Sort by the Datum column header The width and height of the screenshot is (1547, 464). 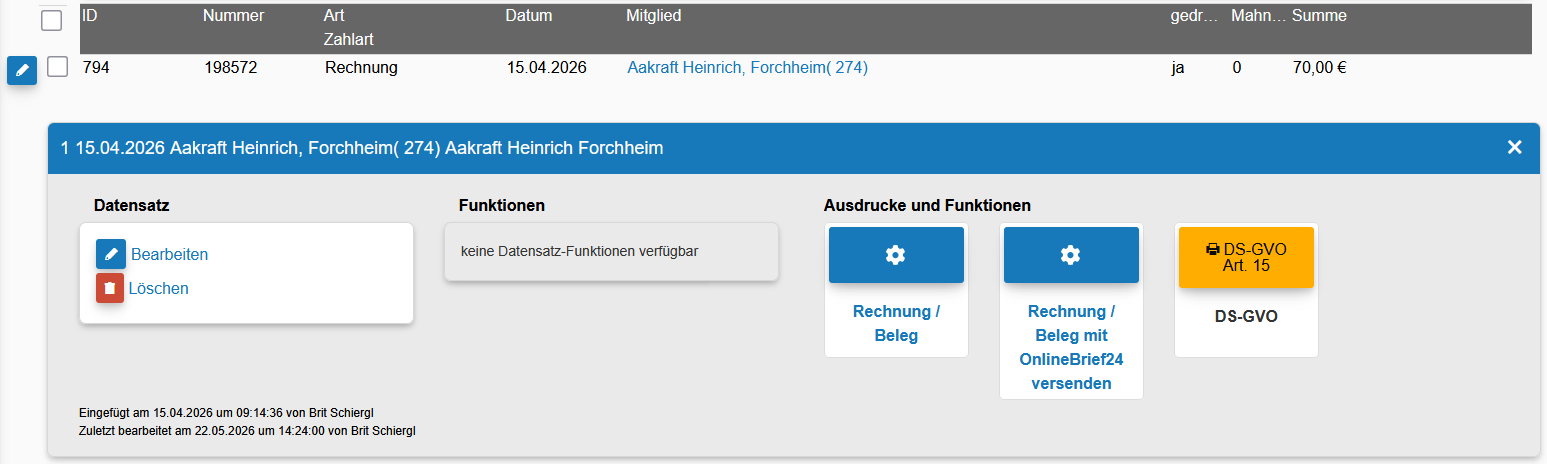tap(529, 16)
